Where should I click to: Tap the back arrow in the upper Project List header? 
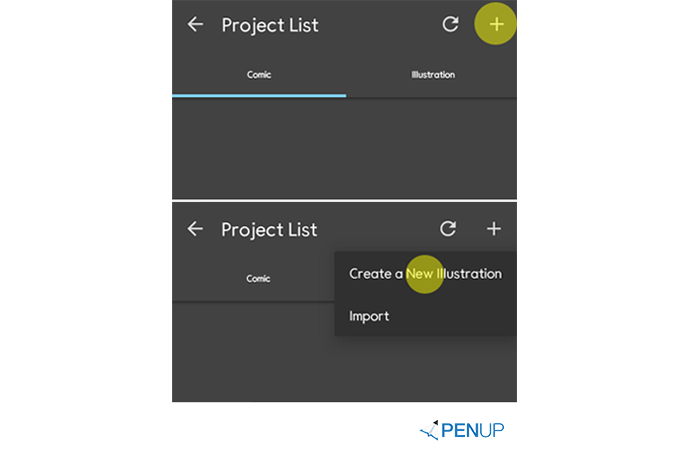(x=195, y=24)
